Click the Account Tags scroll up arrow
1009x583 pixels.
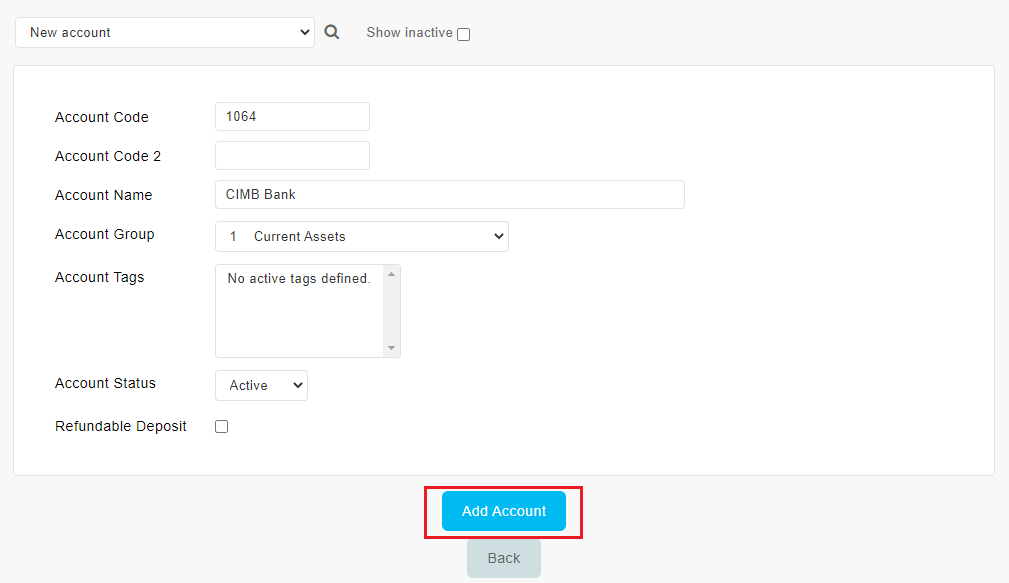[x=391, y=275]
